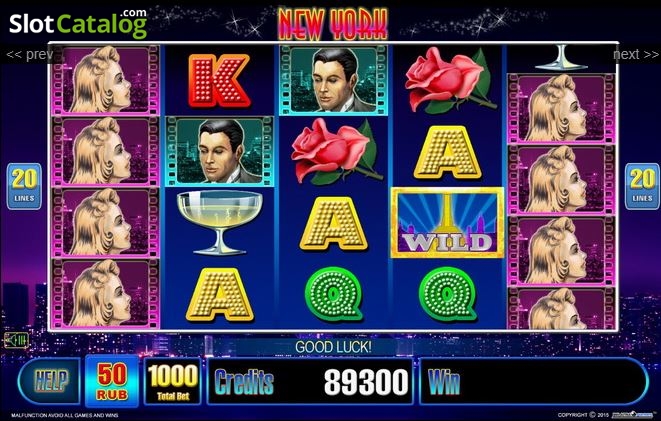Go to the next >> screenshot
This screenshot has width=661, height=421.
635,54
